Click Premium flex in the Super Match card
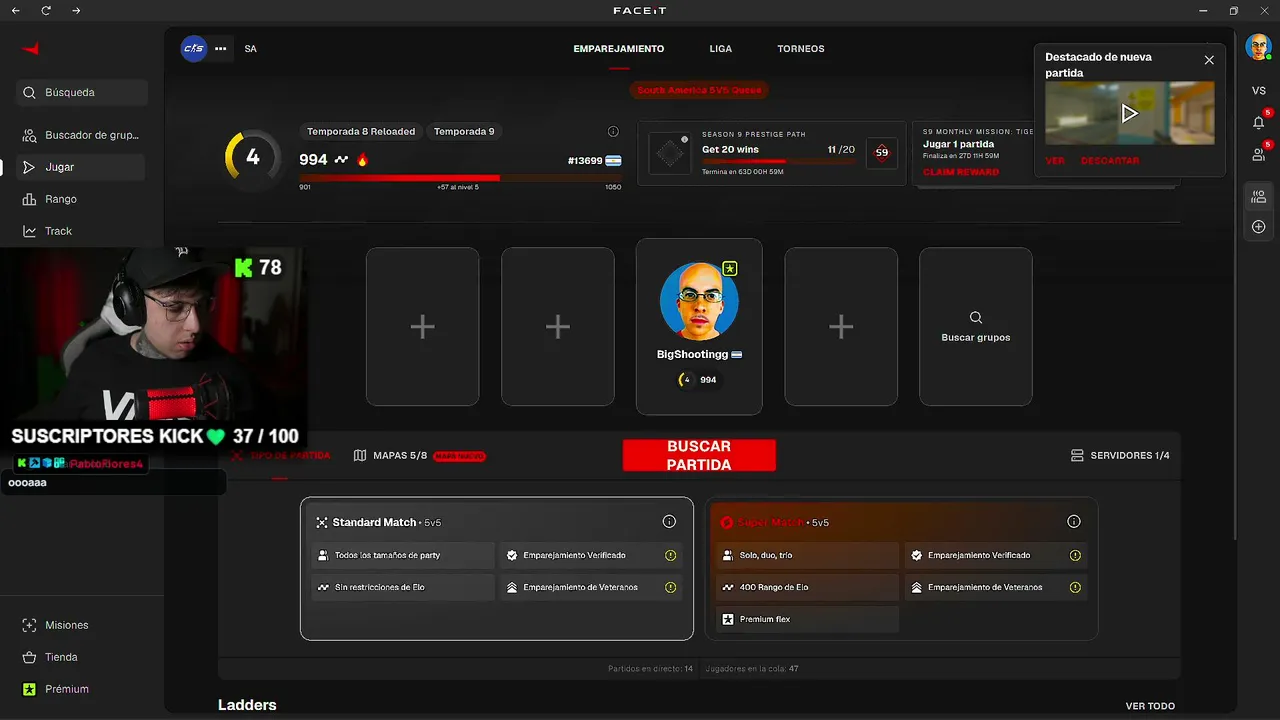 [x=807, y=619]
